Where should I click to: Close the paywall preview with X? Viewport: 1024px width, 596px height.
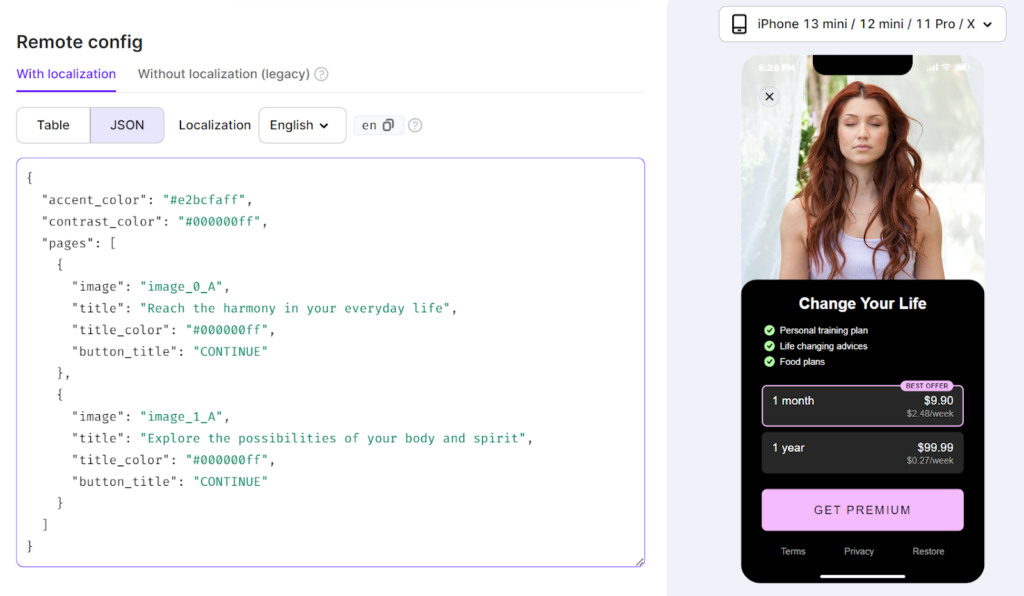pos(769,97)
